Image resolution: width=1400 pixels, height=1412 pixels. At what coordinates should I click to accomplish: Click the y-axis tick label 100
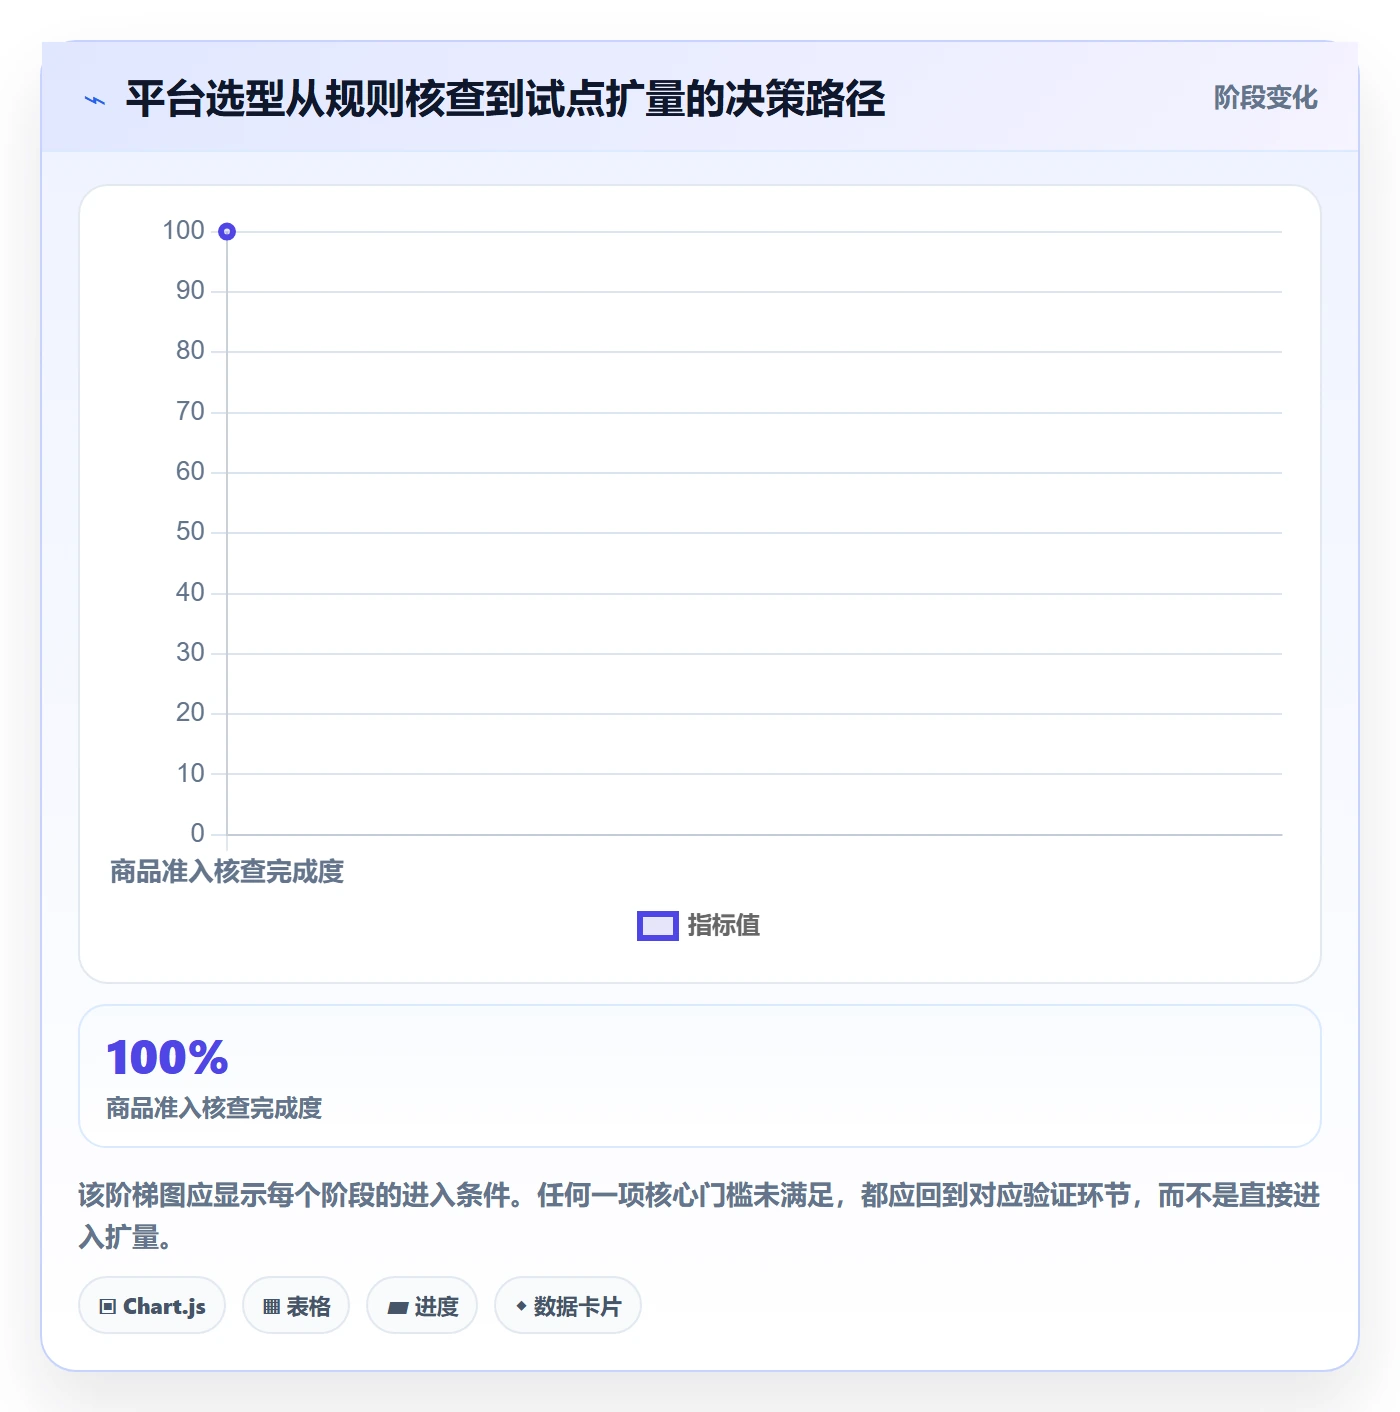(x=183, y=231)
